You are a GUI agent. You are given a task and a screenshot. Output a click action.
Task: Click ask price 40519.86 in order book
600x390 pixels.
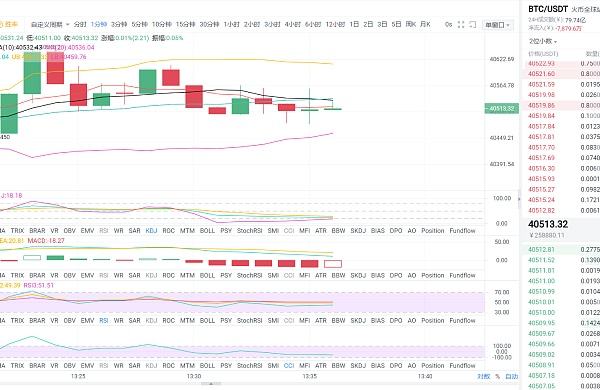click(x=541, y=106)
